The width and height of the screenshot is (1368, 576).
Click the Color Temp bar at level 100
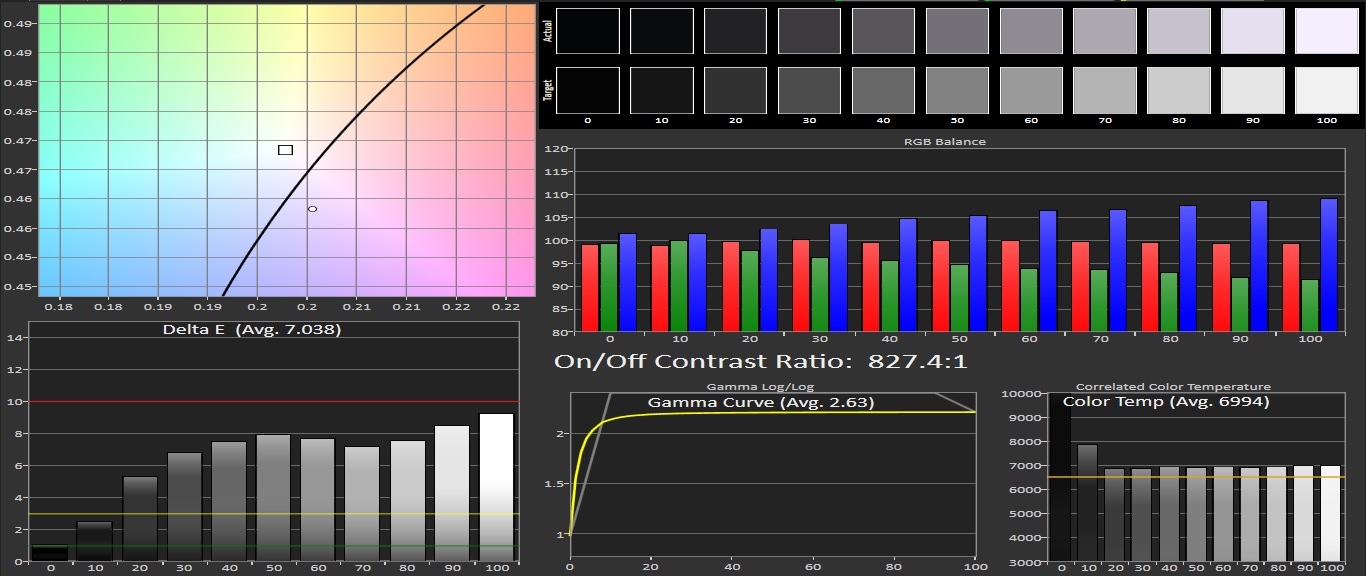(x=1330, y=513)
